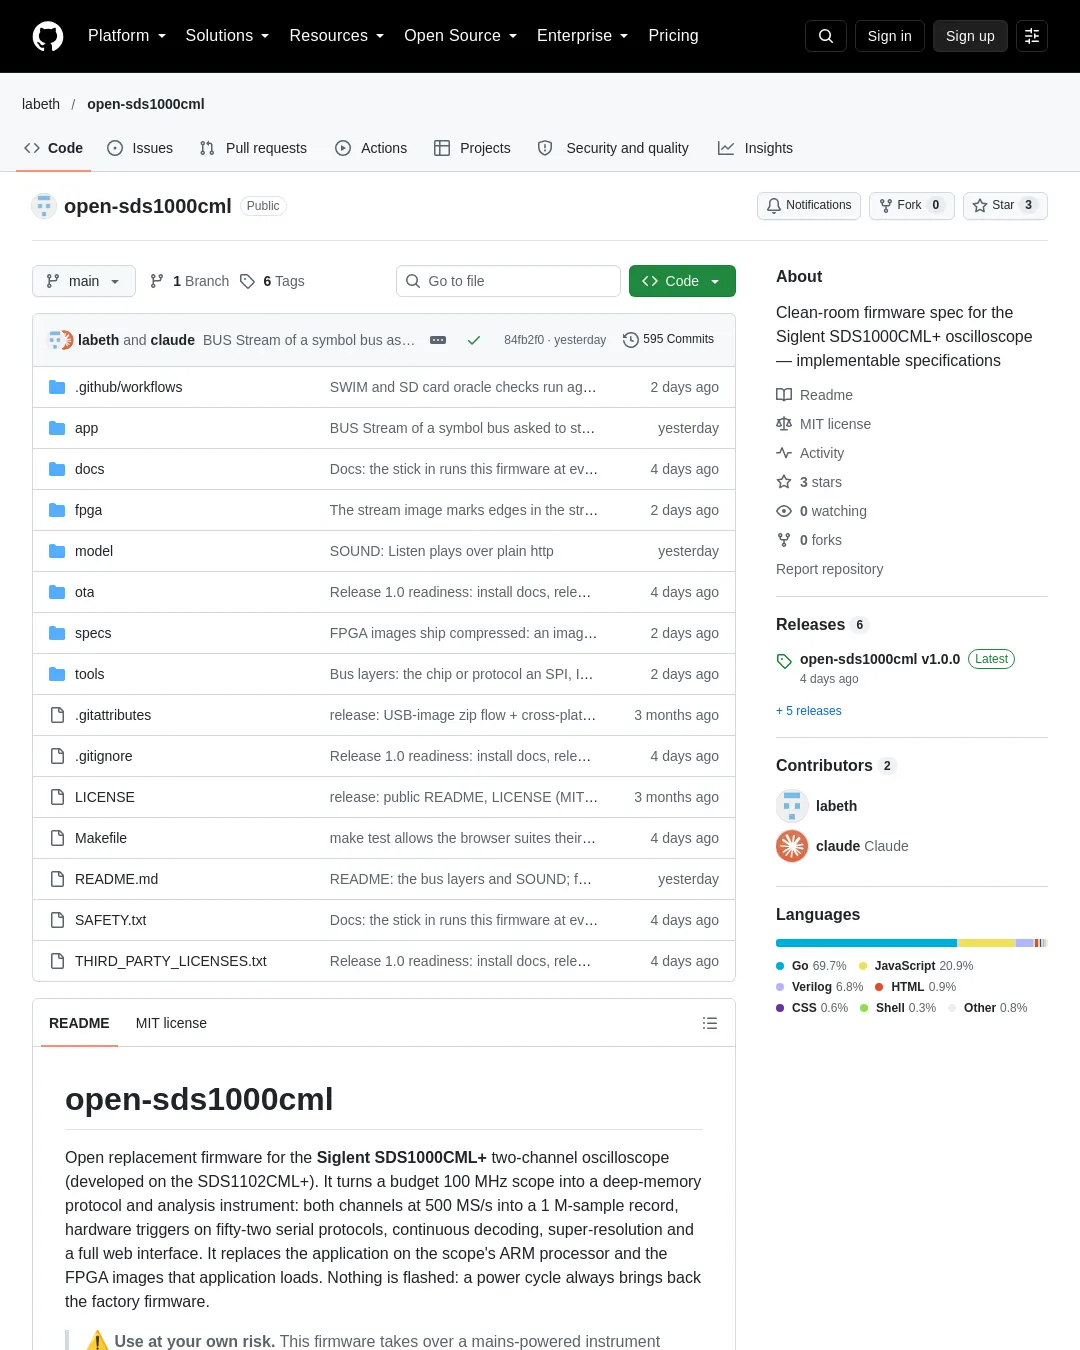Open the SAFETY.txt file
Screen dimensions: 1080x1350
(x=111, y=920)
